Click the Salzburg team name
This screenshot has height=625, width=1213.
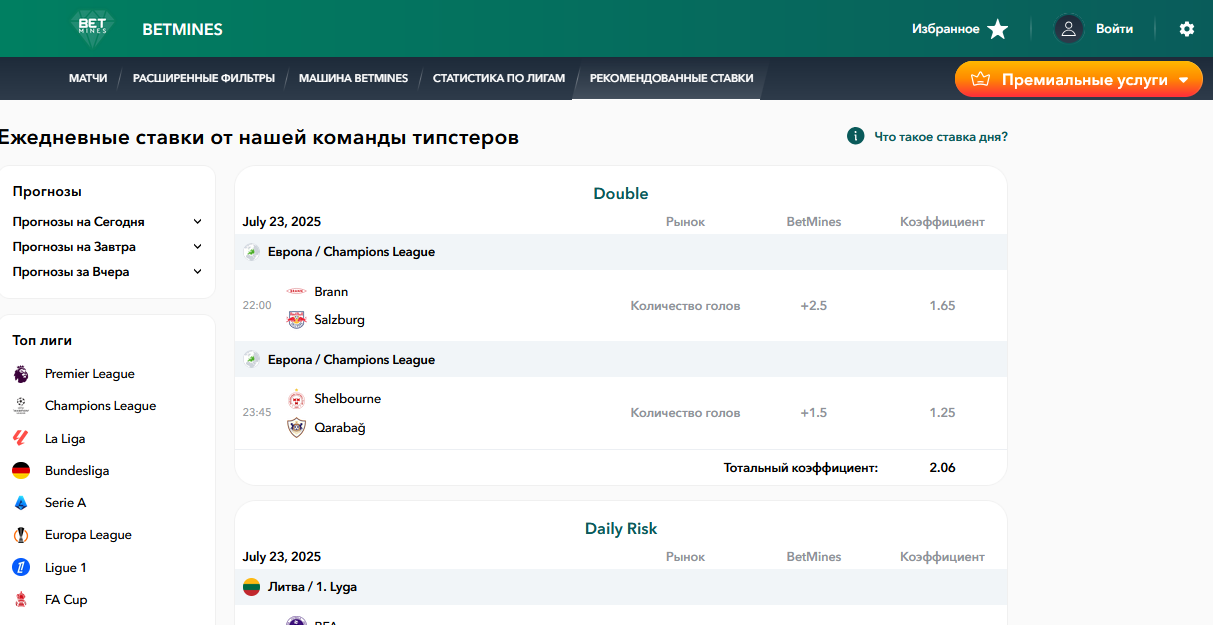coord(340,320)
